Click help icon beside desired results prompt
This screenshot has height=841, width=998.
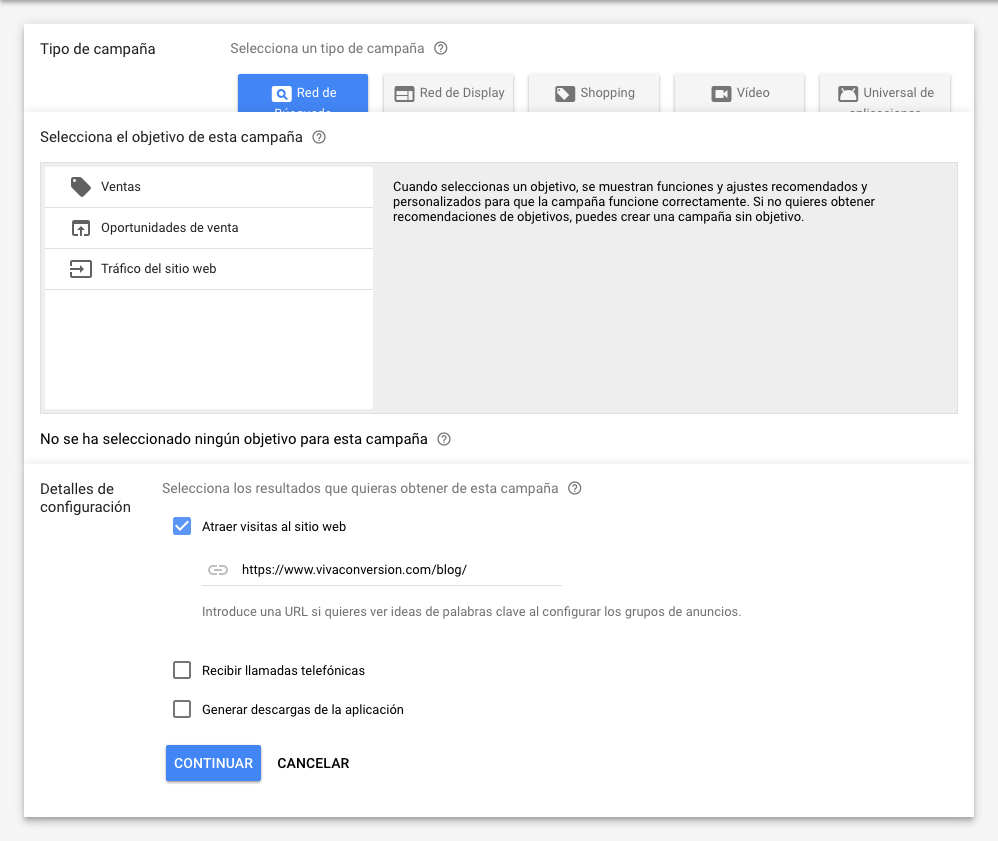pos(574,489)
